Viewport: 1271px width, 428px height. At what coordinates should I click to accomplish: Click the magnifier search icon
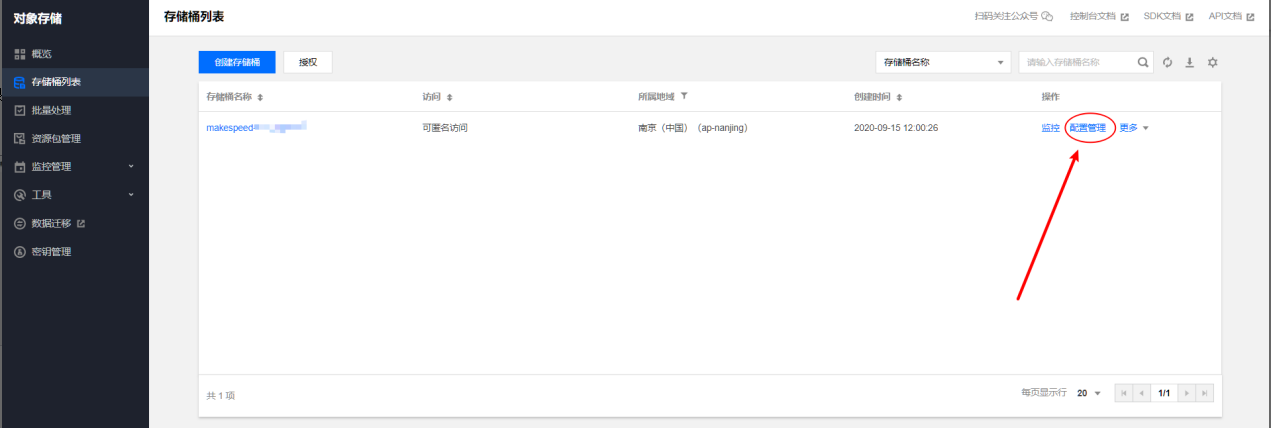click(1144, 62)
